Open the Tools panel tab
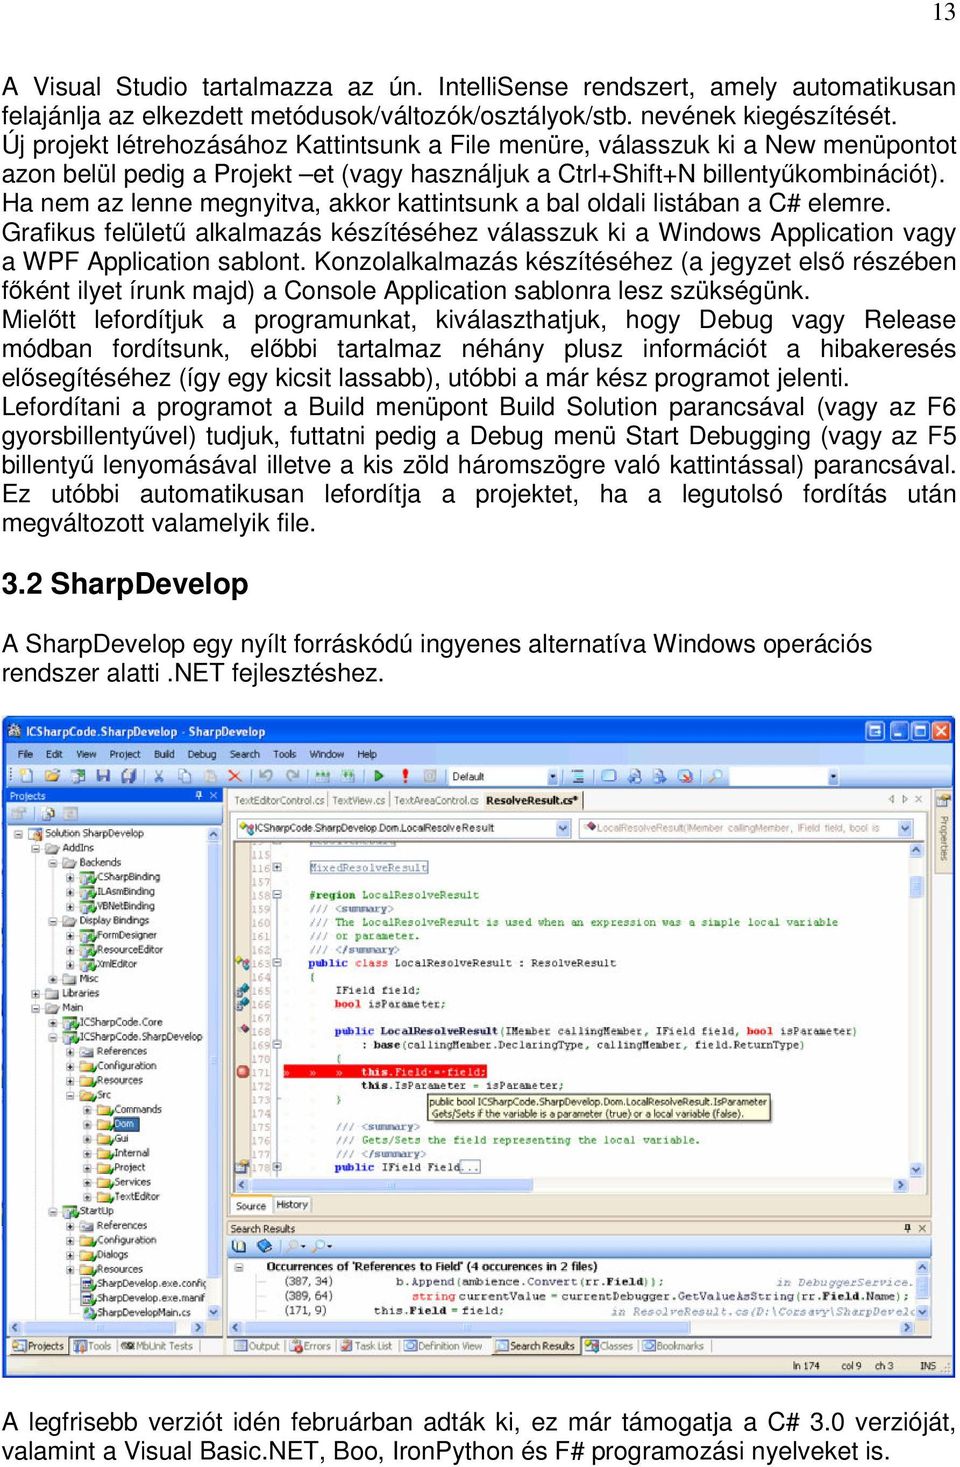This screenshot has height=1467, width=960. [x=93, y=1346]
